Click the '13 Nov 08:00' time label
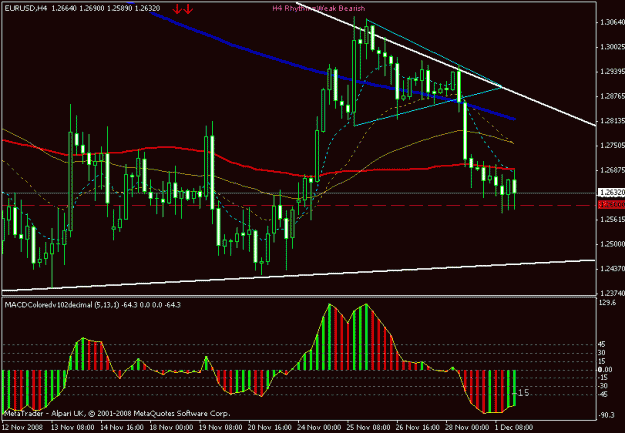The height and width of the screenshot is (433, 625). point(72,427)
